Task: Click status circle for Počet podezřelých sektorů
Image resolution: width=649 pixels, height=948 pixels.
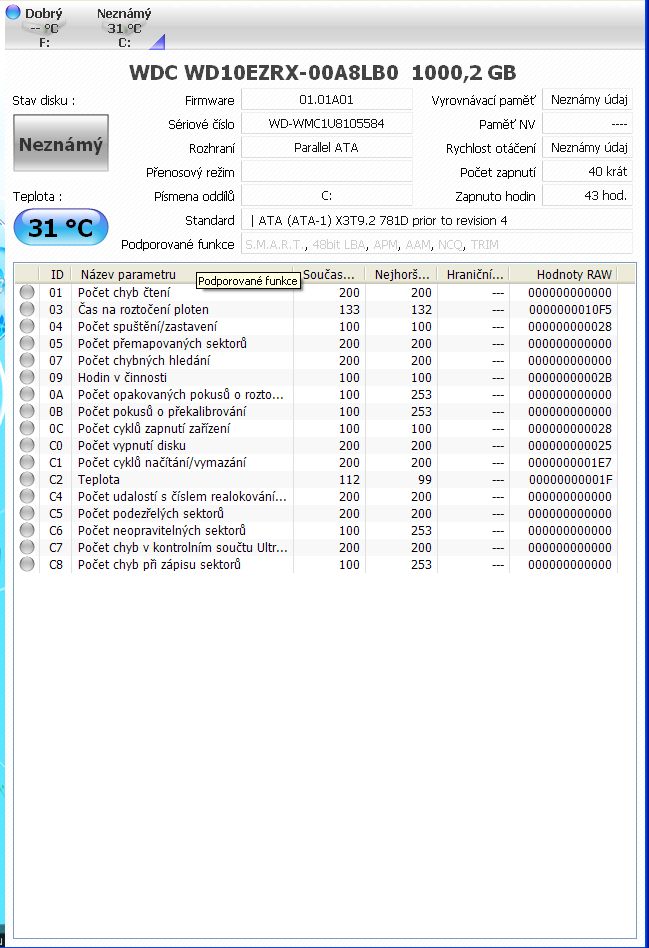Action: [x=27, y=513]
